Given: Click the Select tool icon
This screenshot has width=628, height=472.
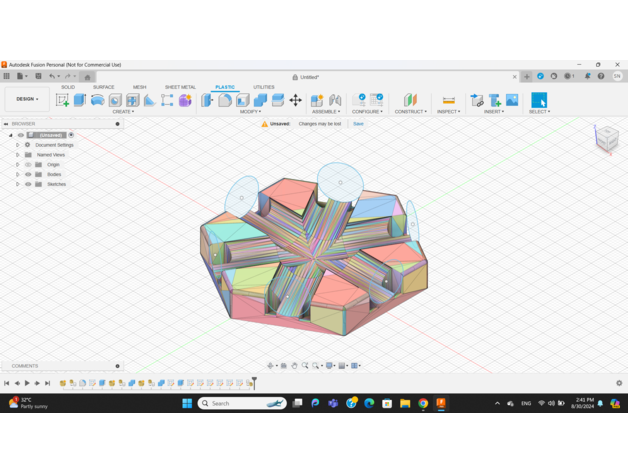Looking at the screenshot, I should pos(539,100).
